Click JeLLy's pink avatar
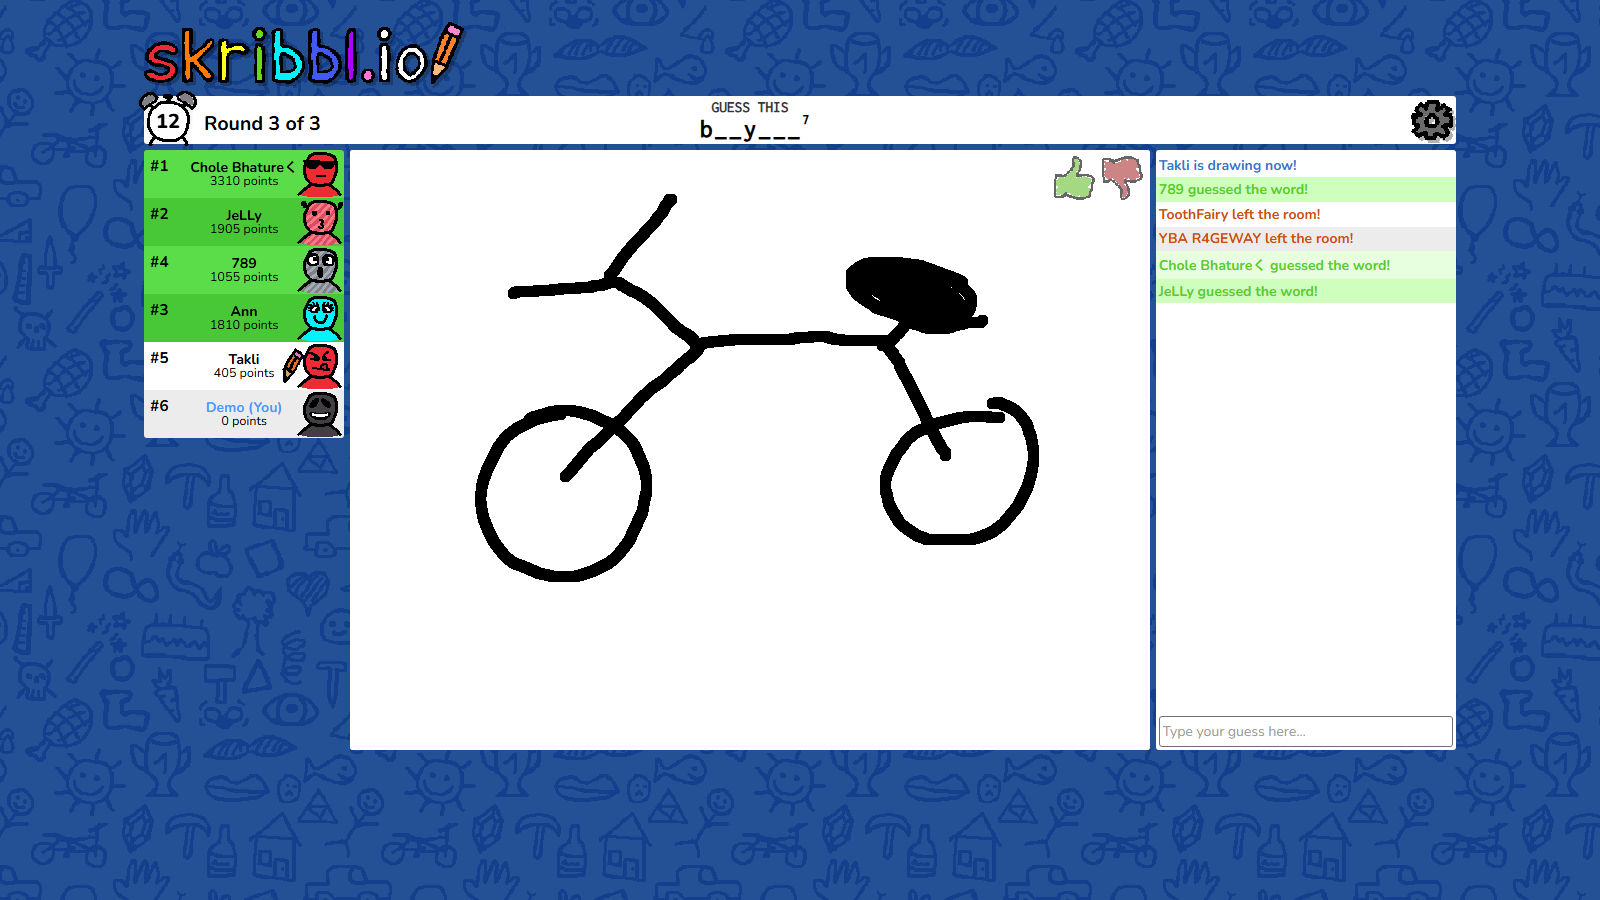 pos(320,222)
